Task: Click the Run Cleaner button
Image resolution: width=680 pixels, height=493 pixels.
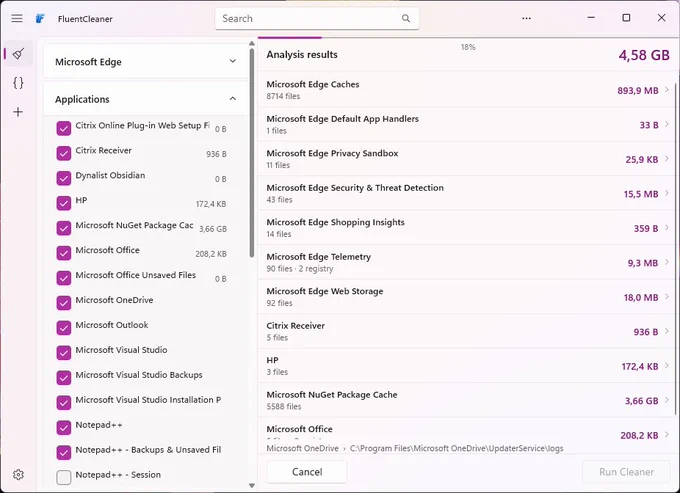Action: click(x=626, y=472)
